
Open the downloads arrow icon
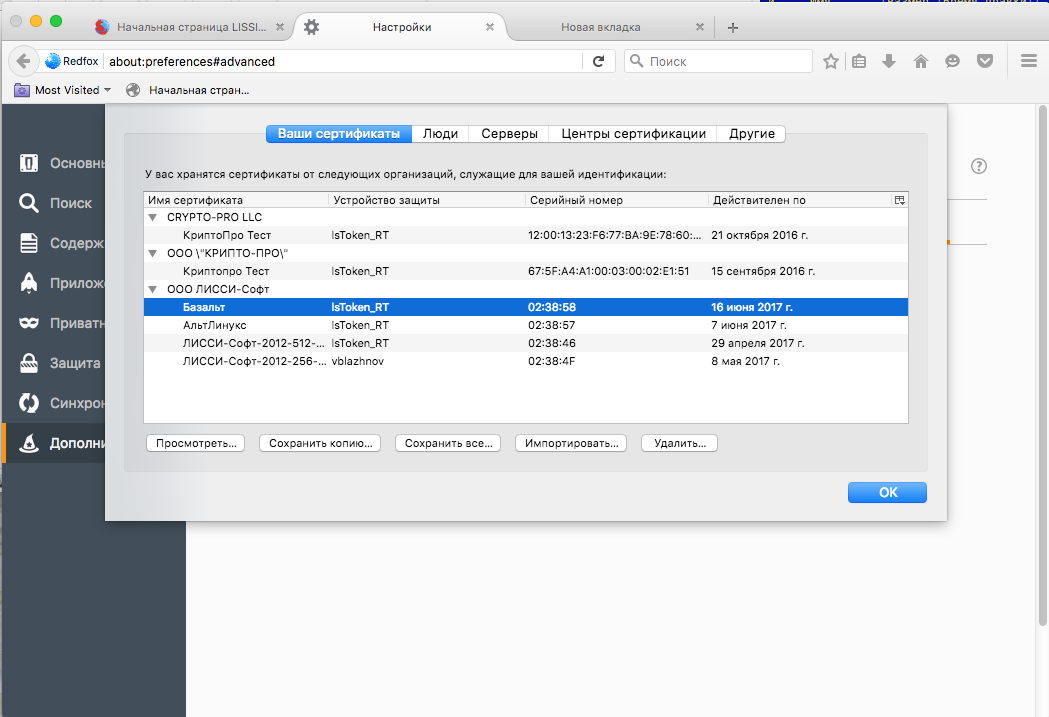coord(888,61)
